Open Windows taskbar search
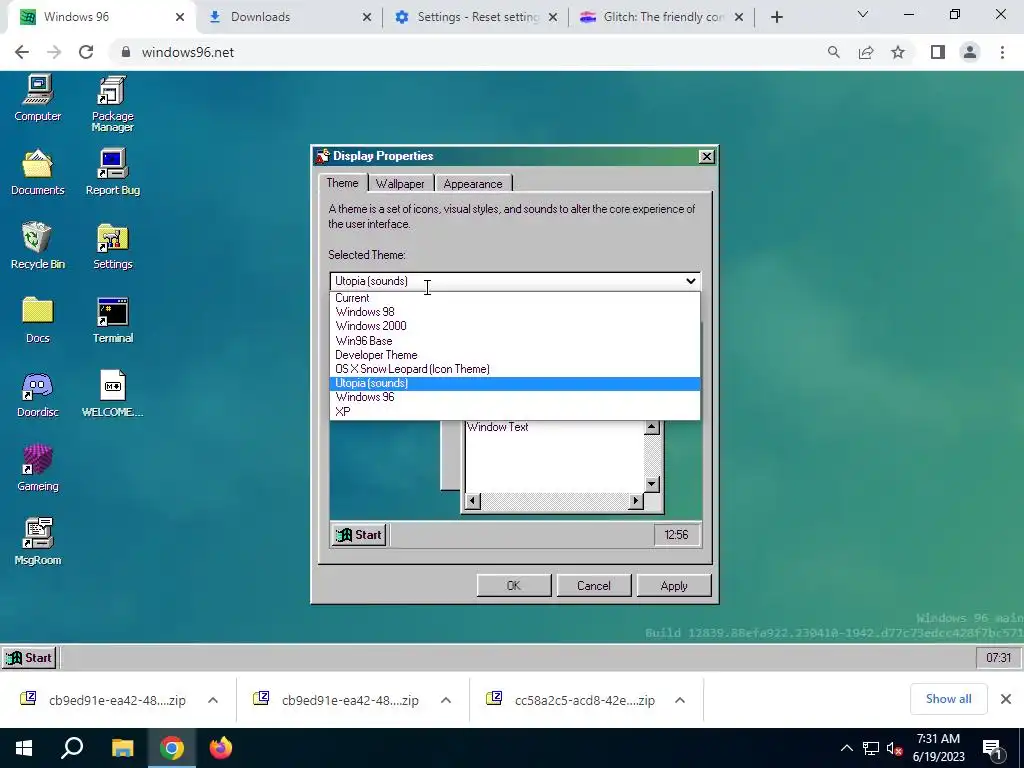Viewport: 1024px width, 768px height. click(x=72, y=748)
